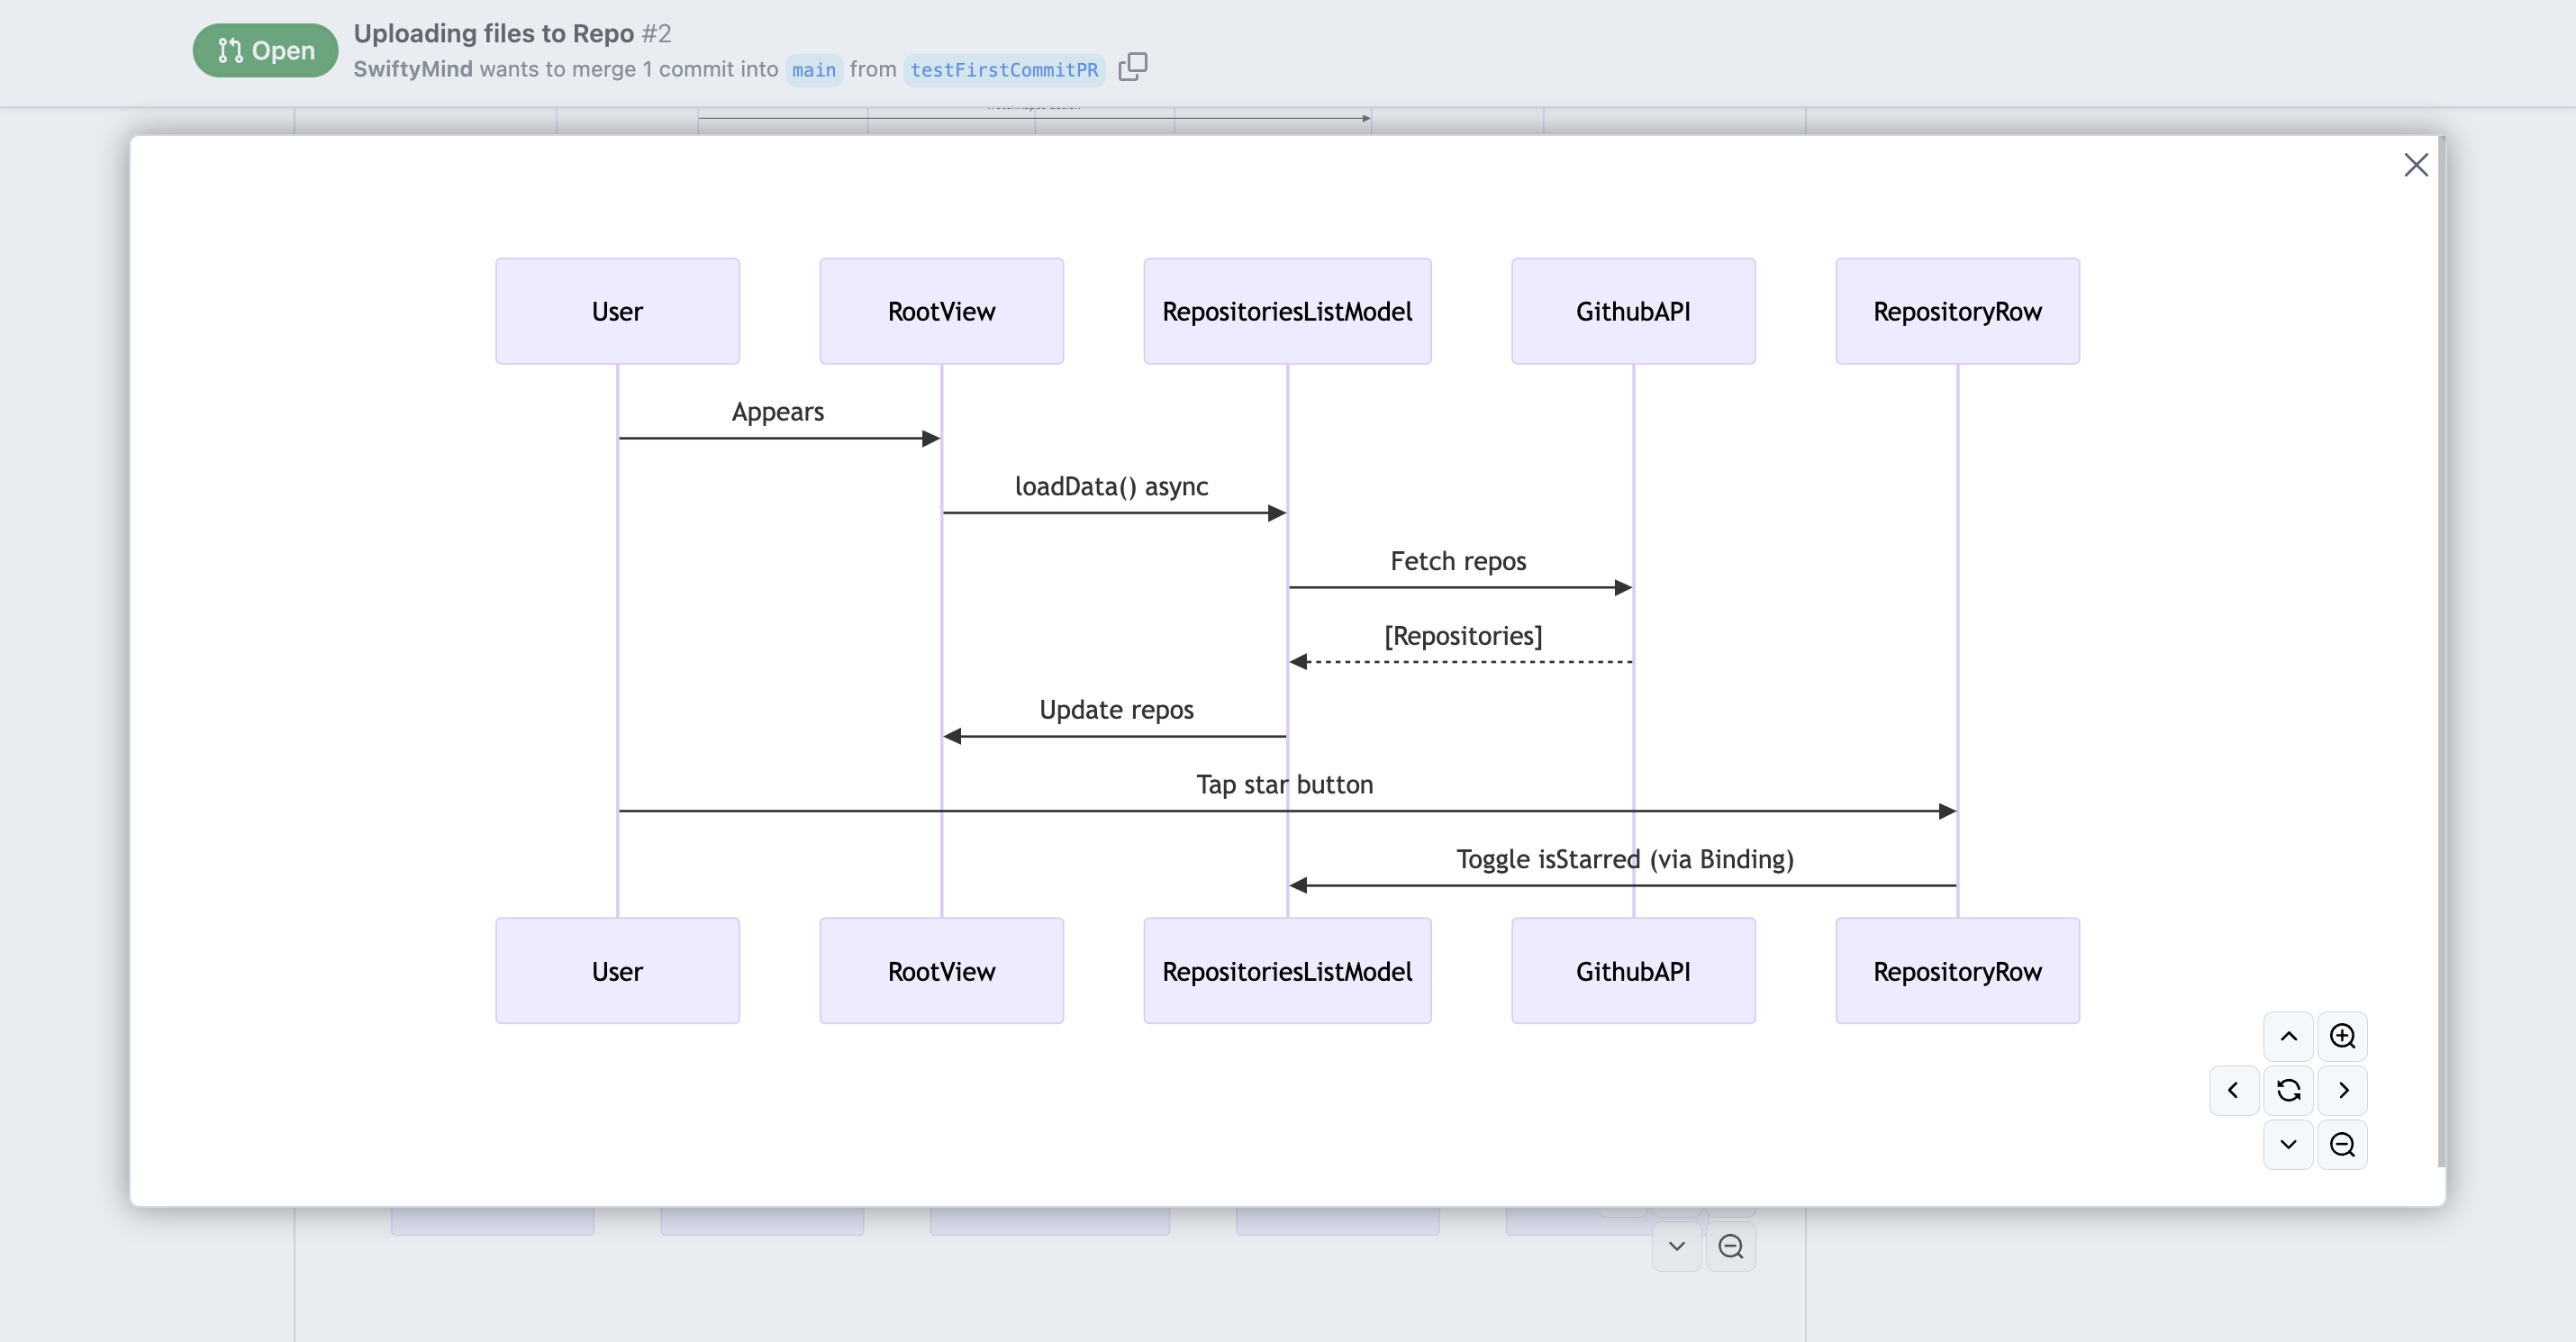The height and width of the screenshot is (1342, 2576).
Task: Select the bottom RepositoriesListModel participant box
Action: coord(1287,971)
